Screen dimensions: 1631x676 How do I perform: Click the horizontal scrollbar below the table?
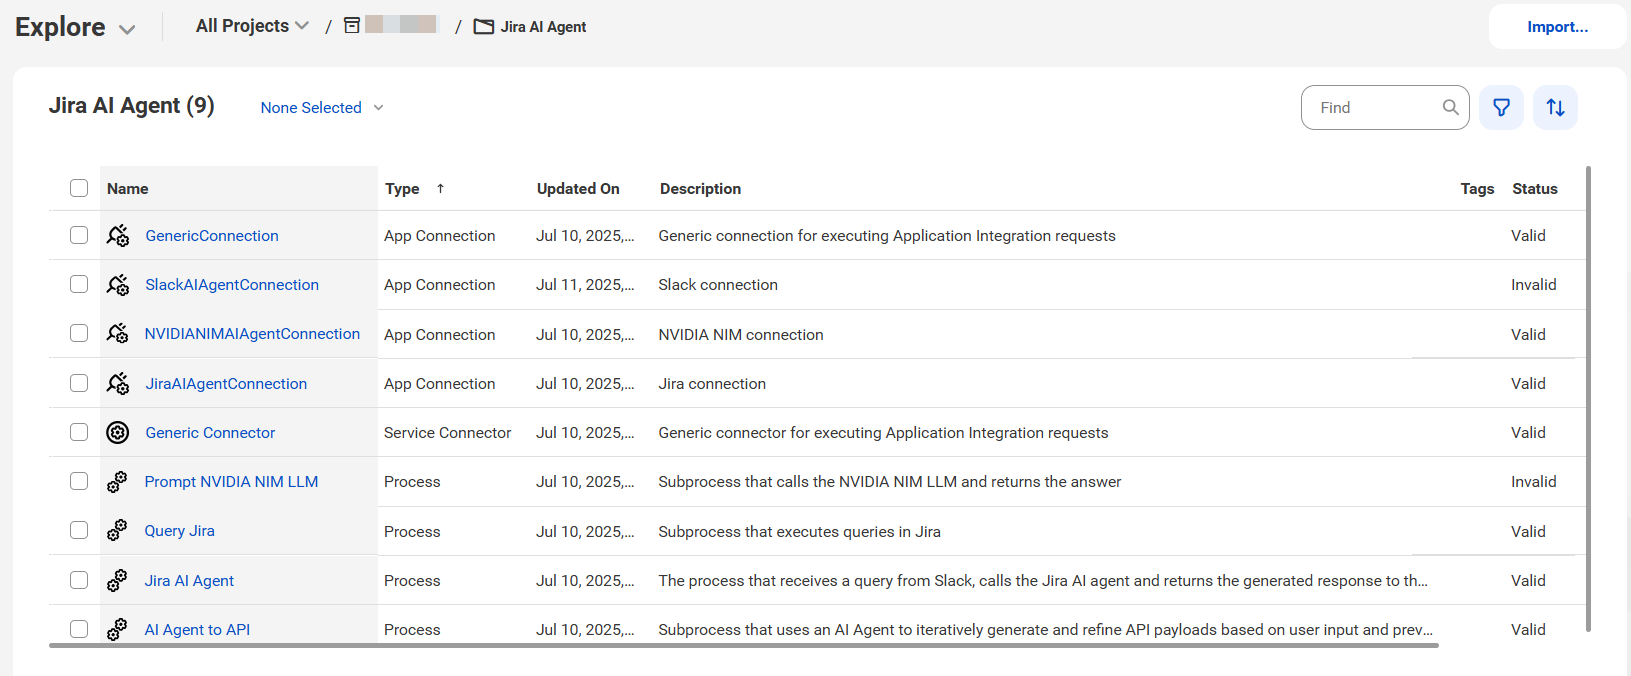pyautogui.click(x=744, y=646)
